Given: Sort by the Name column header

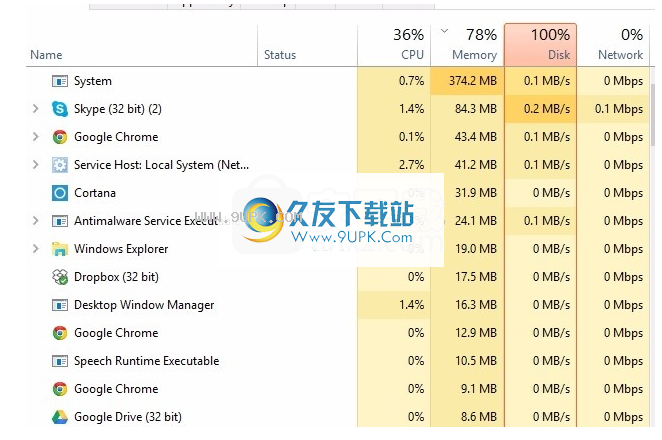Looking at the screenshot, I should pyautogui.click(x=46, y=55).
